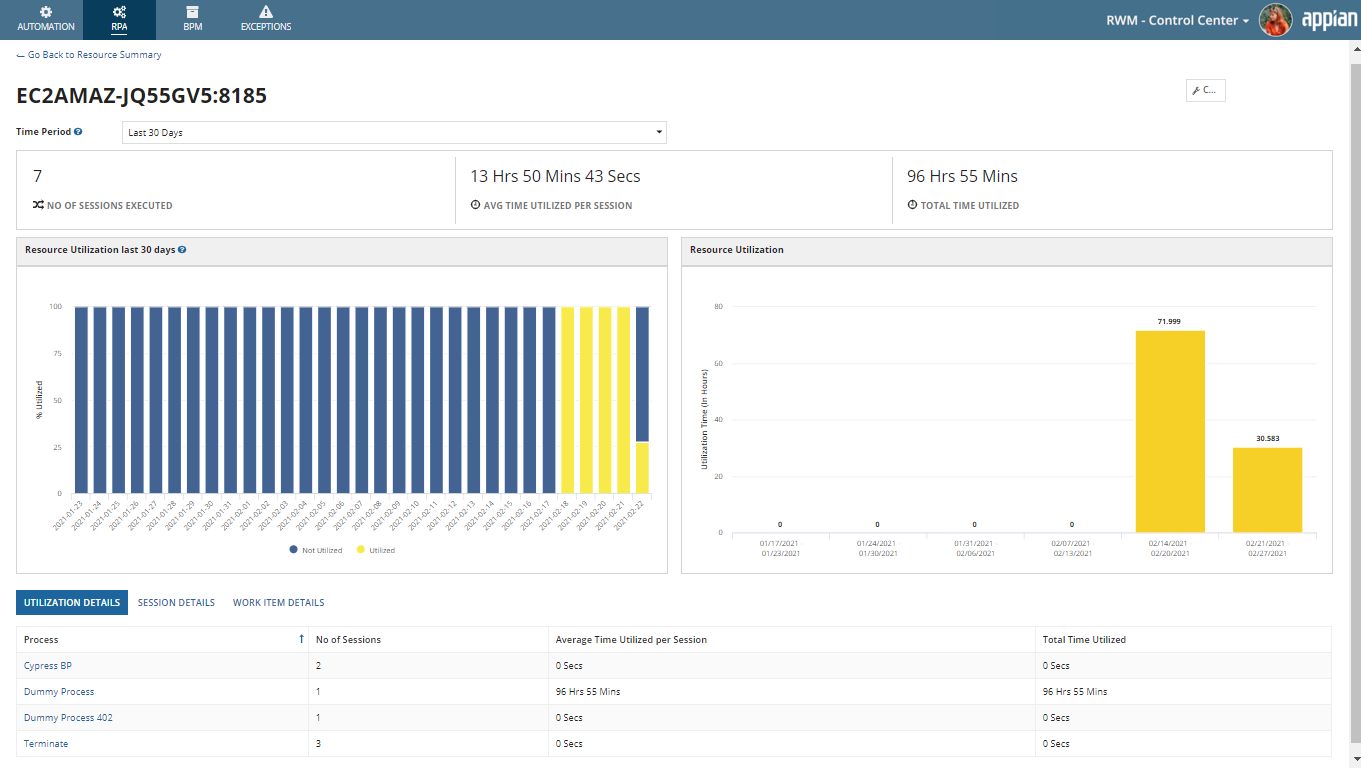Click the blue segment of 2021-02-22 bar
Screen dimensions: 1361x768
pyautogui.click(x=642, y=374)
